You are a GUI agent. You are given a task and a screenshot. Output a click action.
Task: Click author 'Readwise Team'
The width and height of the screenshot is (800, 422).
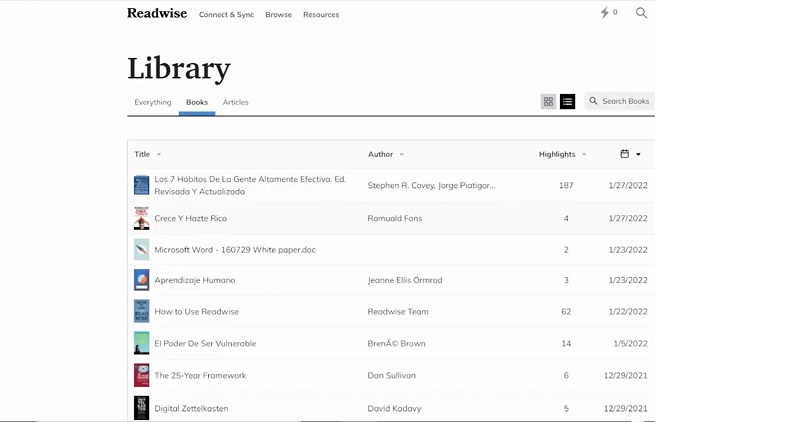coord(398,311)
